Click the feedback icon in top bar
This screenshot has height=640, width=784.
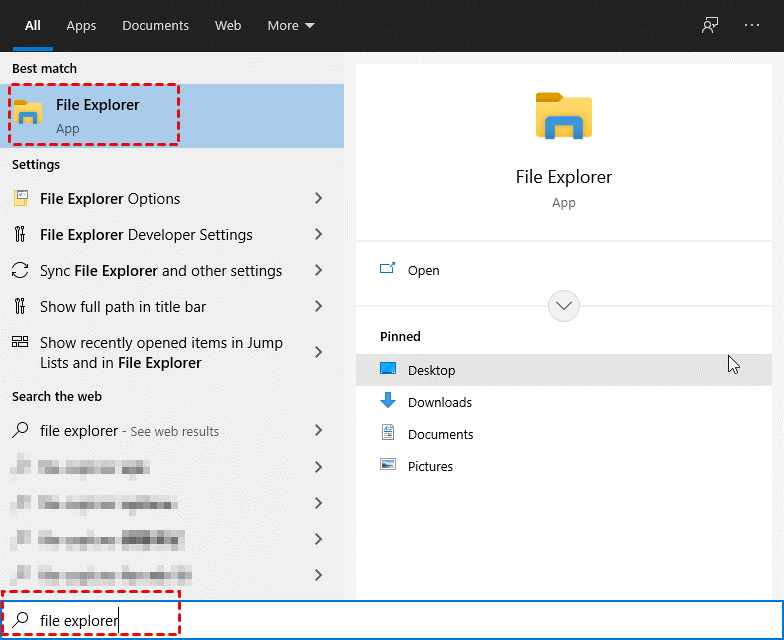click(x=710, y=25)
